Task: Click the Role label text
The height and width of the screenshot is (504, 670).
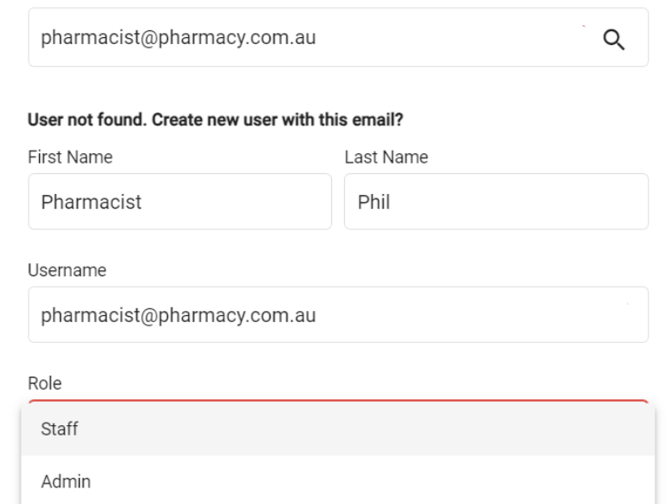Action: 45,384
